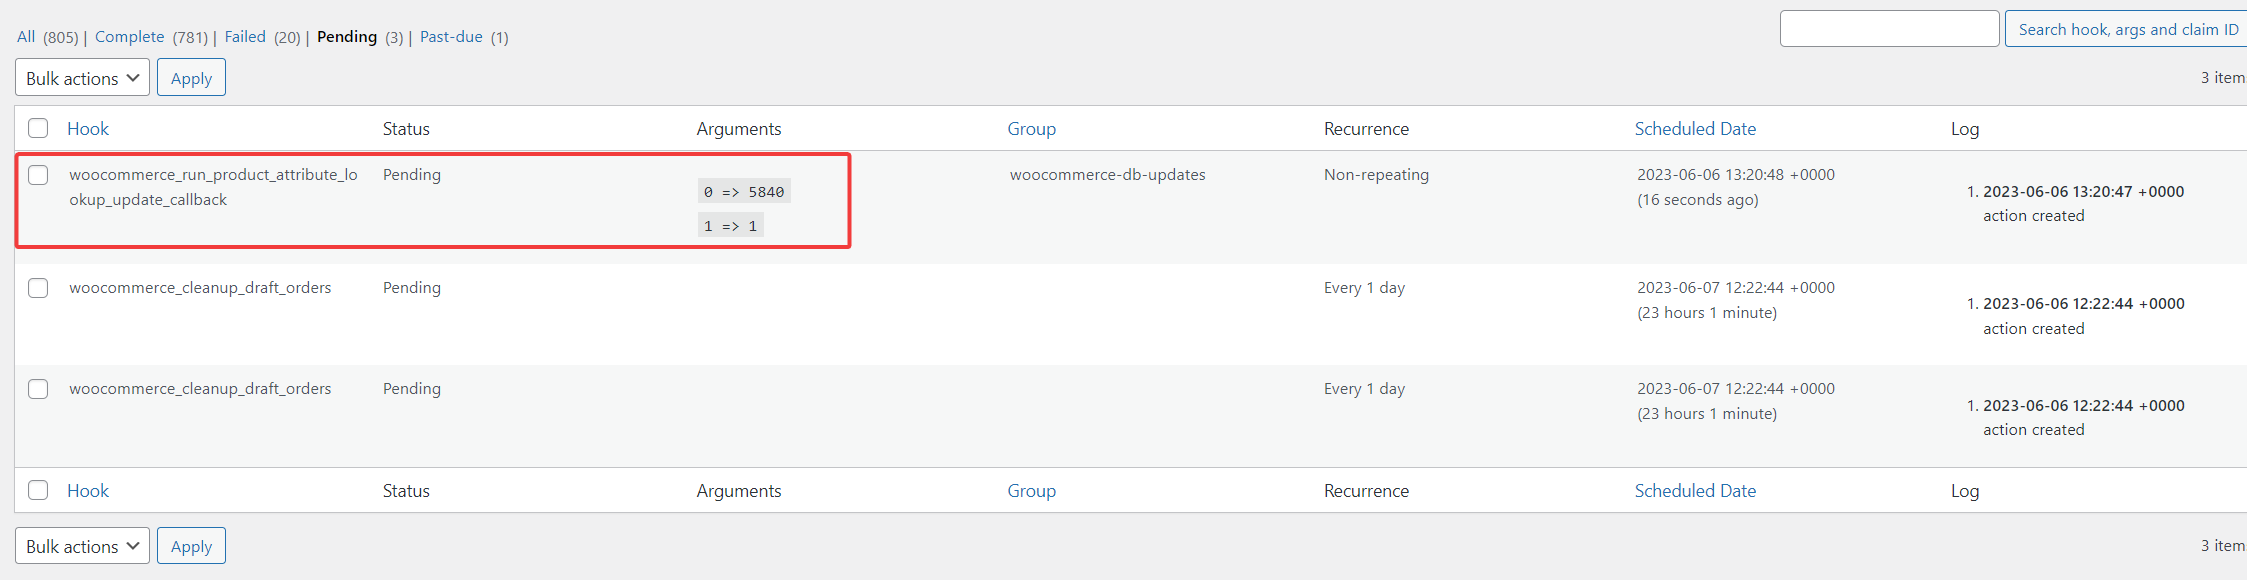
Task: Tick the select-all checkbox in table header
Action: coord(38,128)
